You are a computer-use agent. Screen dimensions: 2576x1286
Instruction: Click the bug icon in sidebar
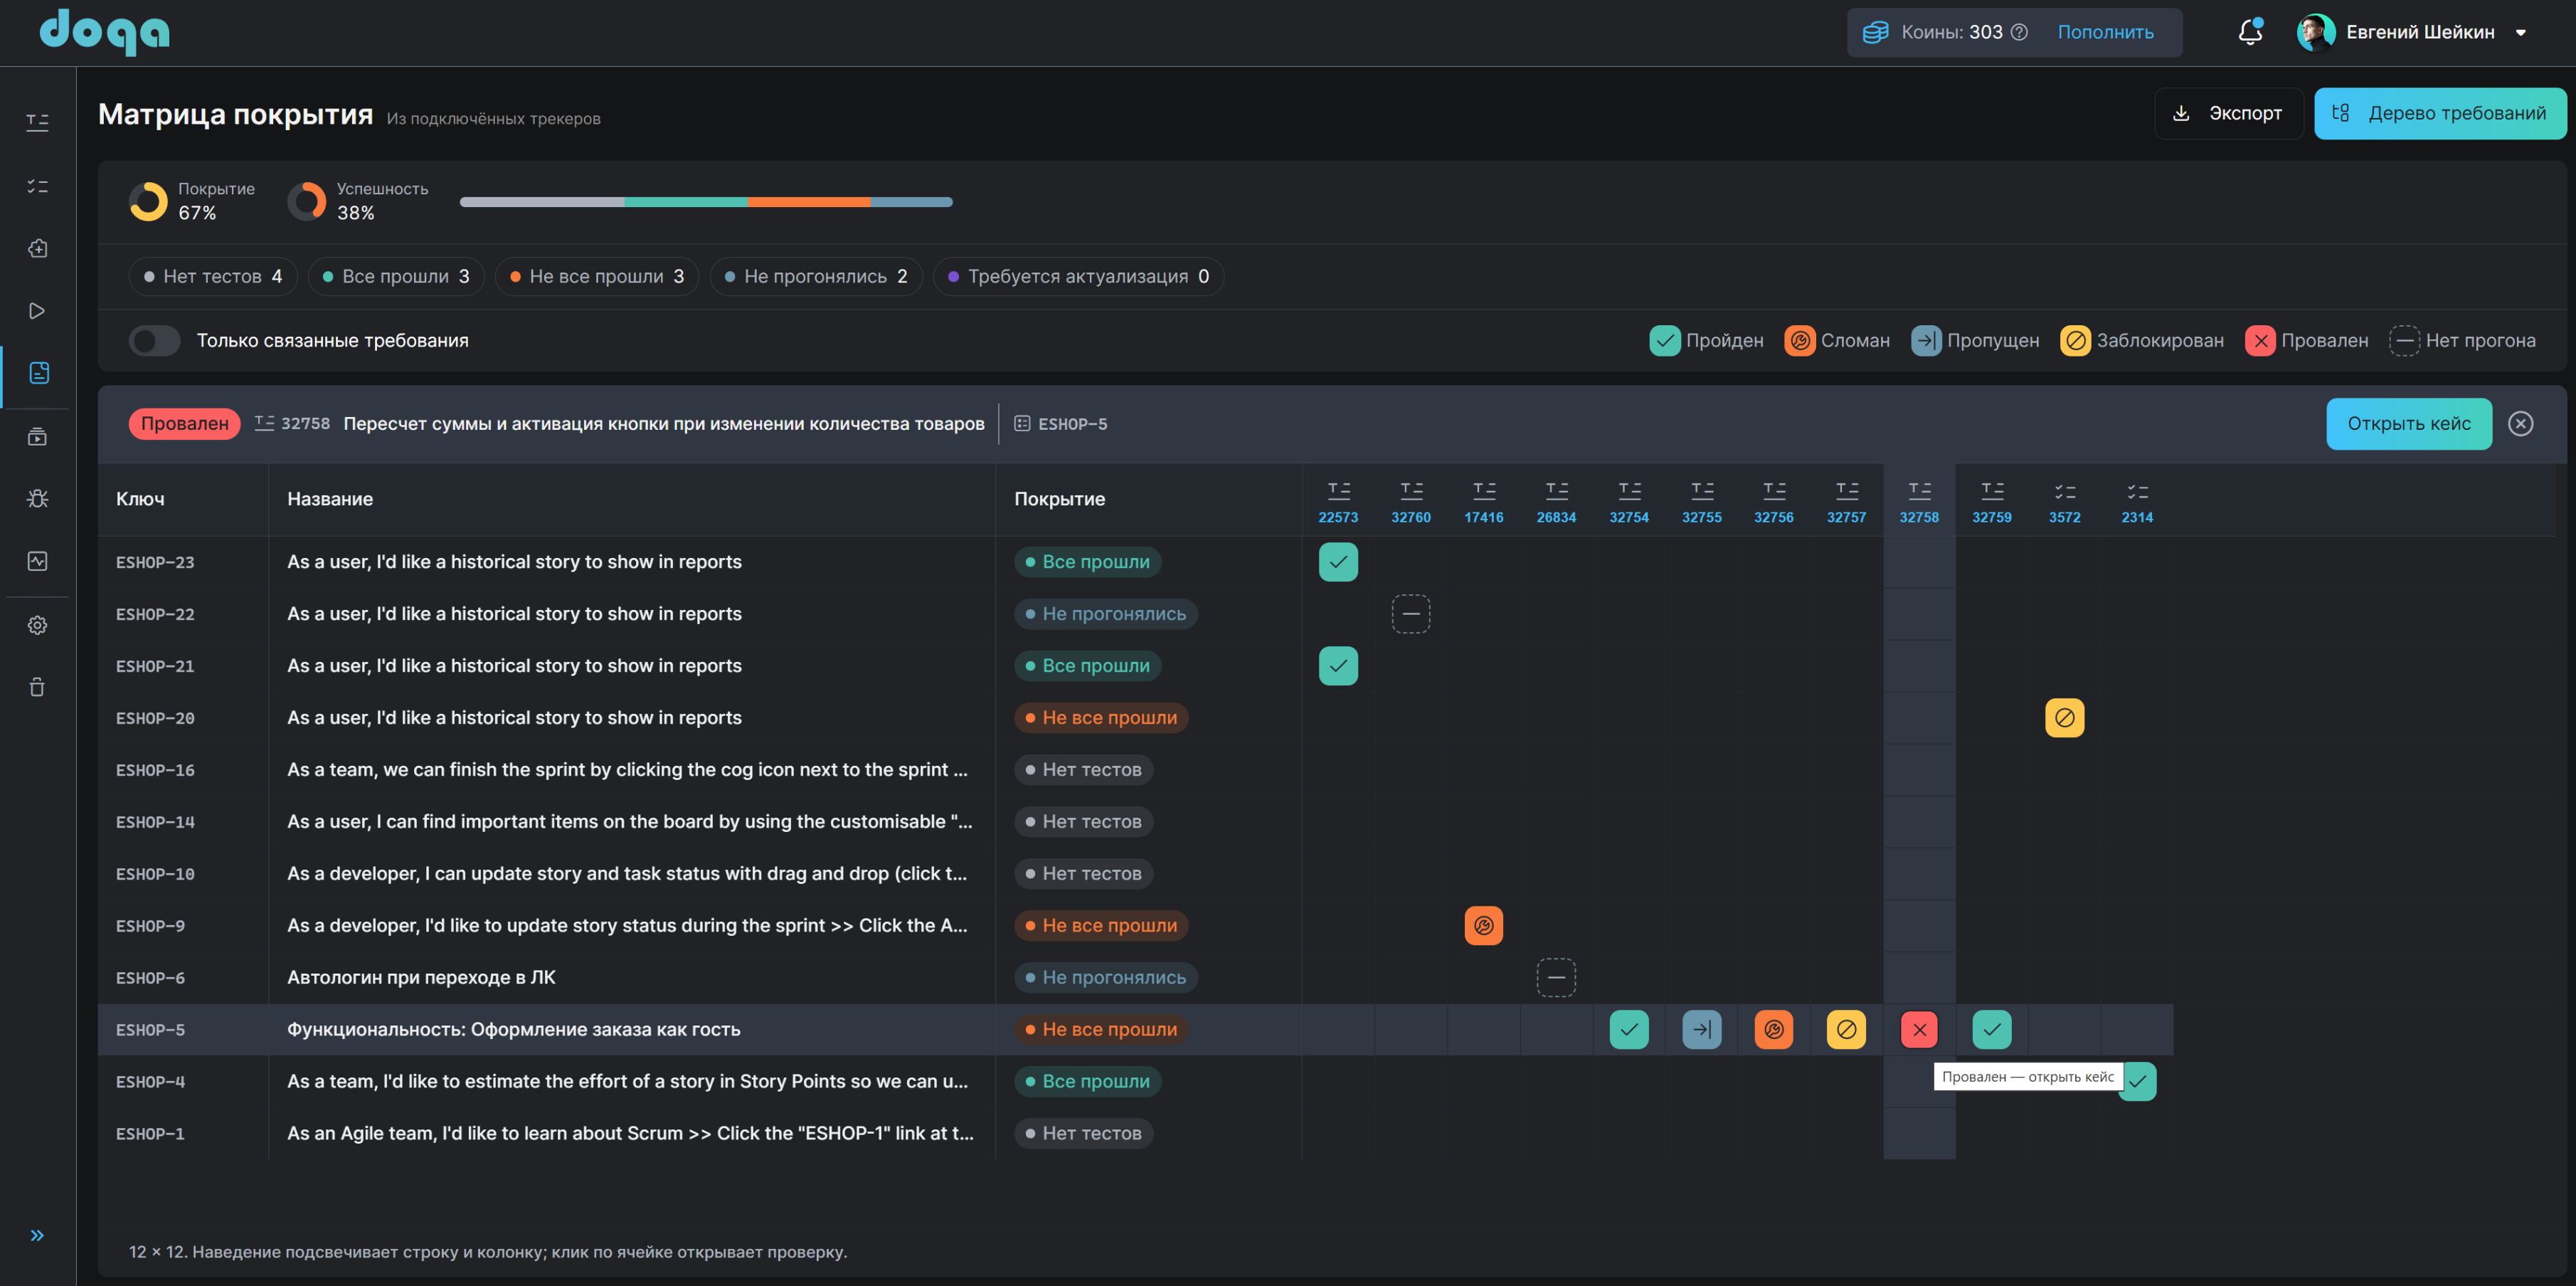(37, 498)
